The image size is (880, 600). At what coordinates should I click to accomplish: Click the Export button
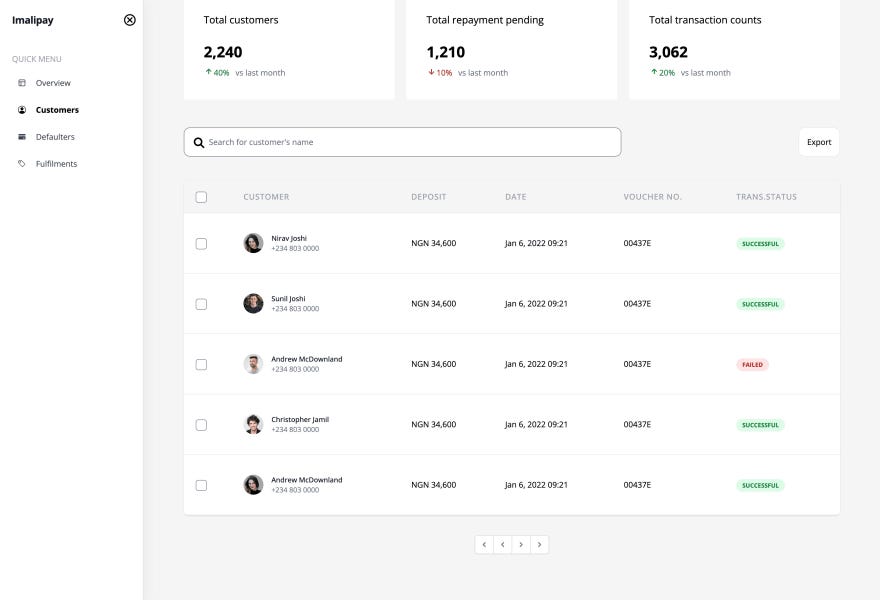pos(819,142)
